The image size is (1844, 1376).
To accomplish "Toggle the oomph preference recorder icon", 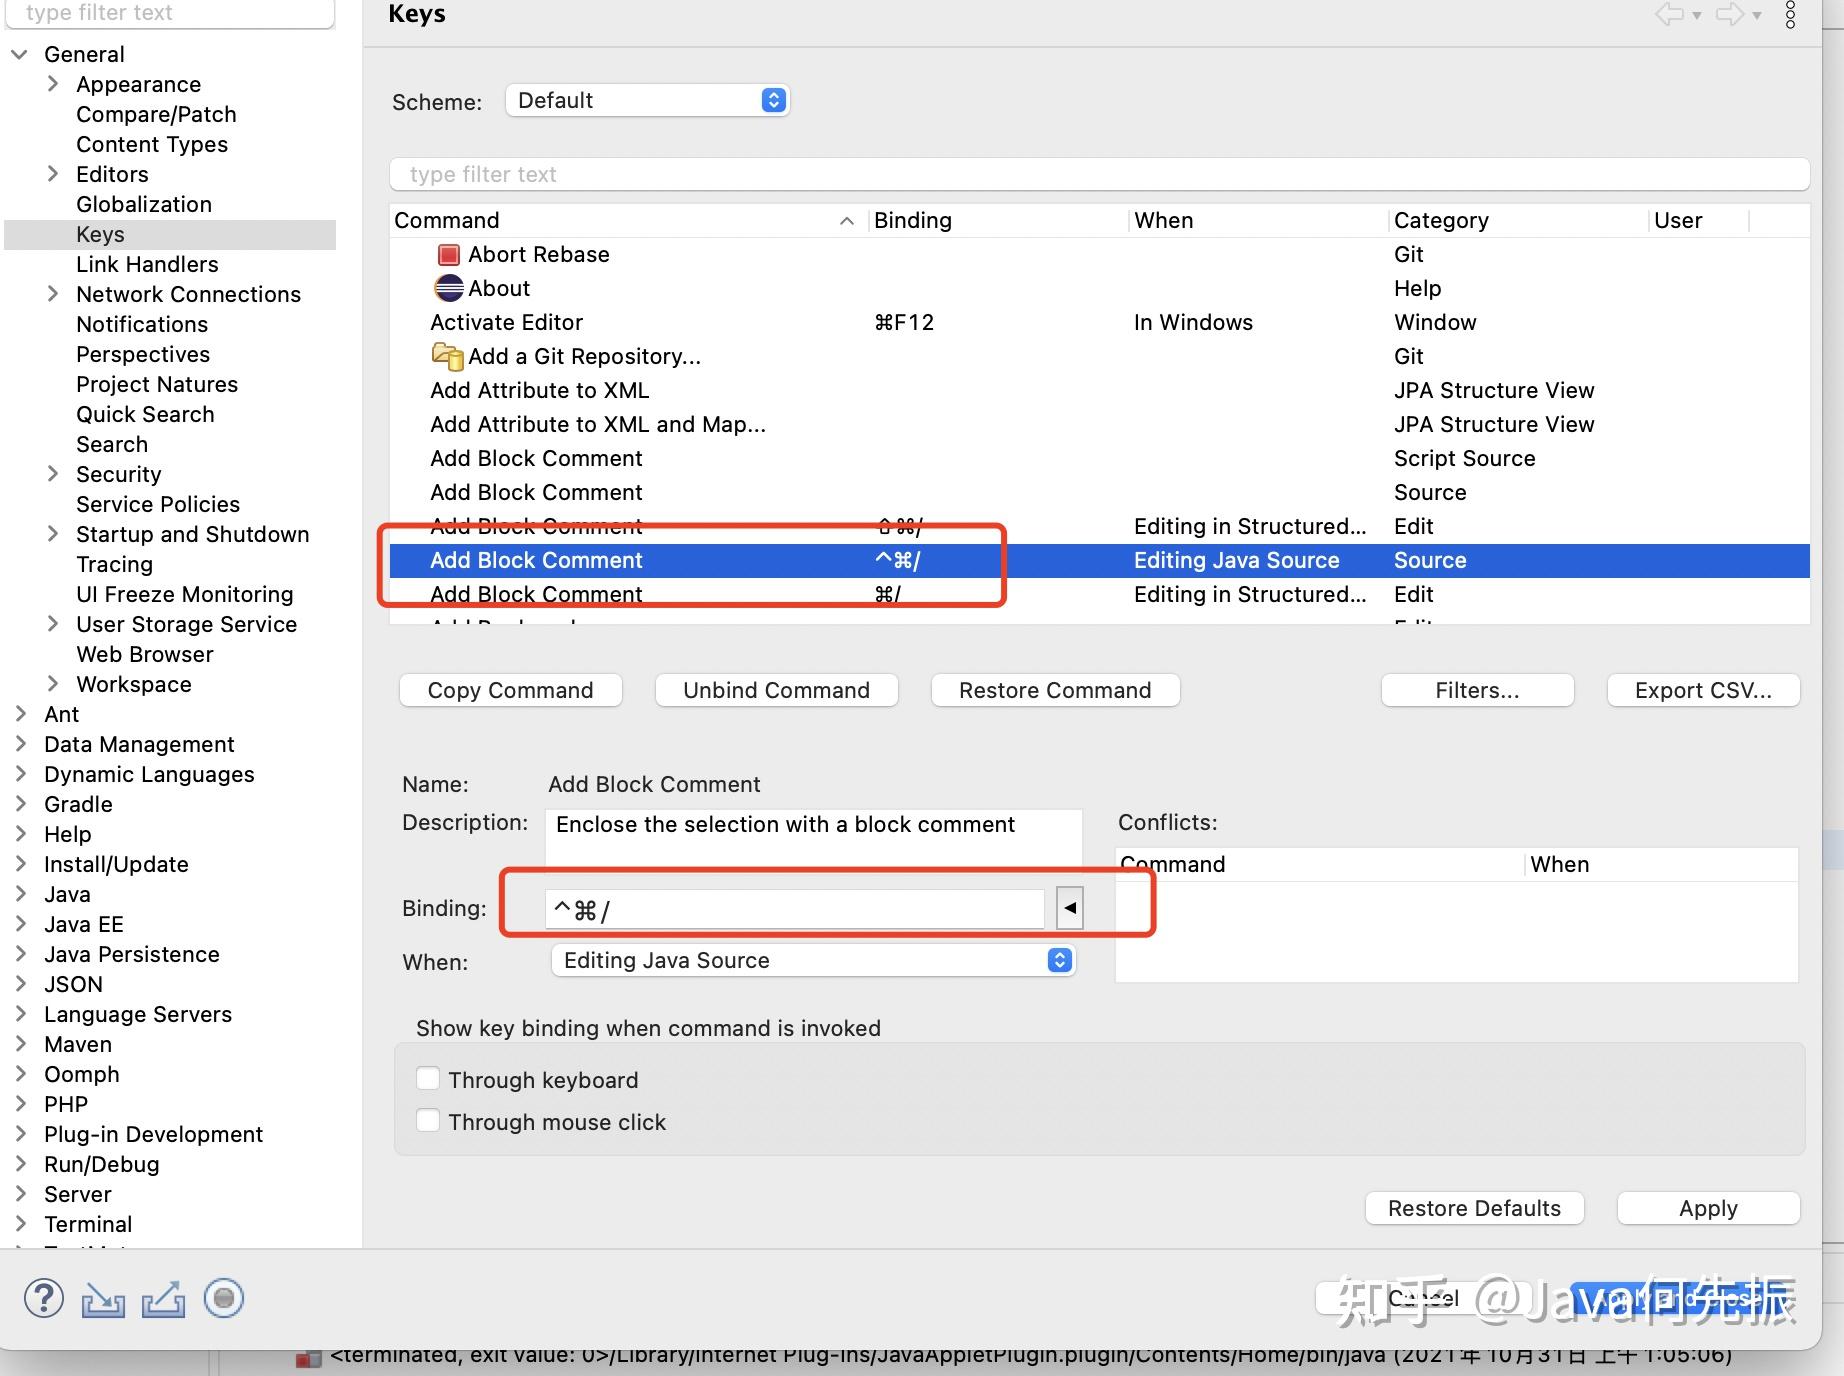I will click(x=224, y=1298).
